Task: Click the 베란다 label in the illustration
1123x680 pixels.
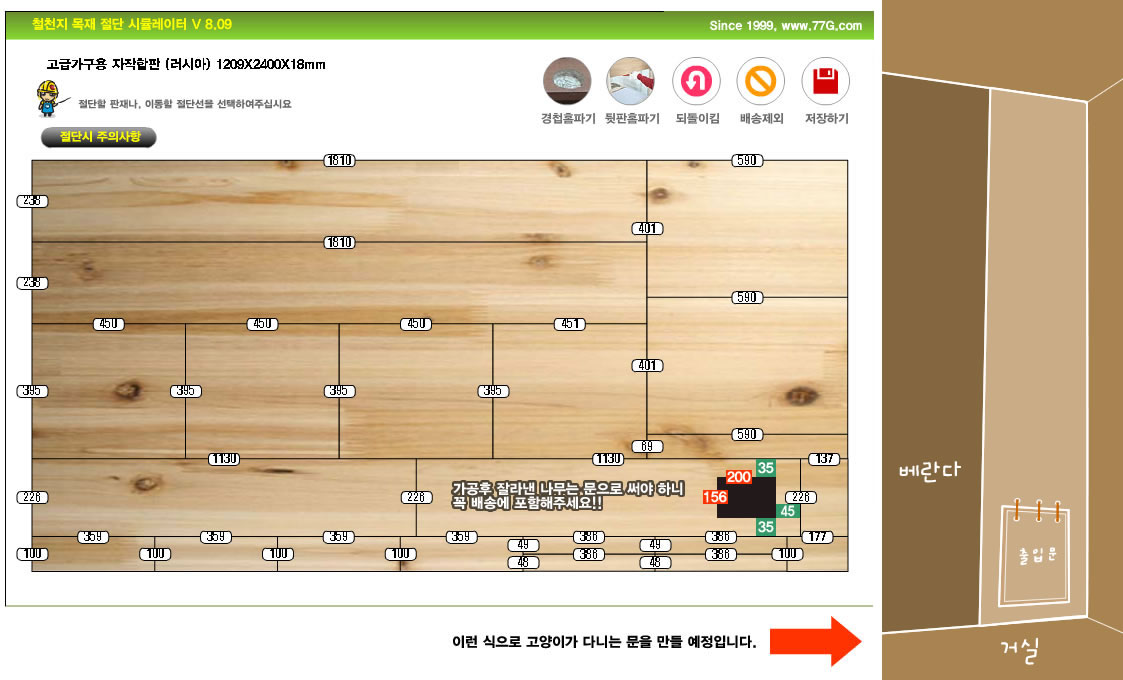Action: 929,470
